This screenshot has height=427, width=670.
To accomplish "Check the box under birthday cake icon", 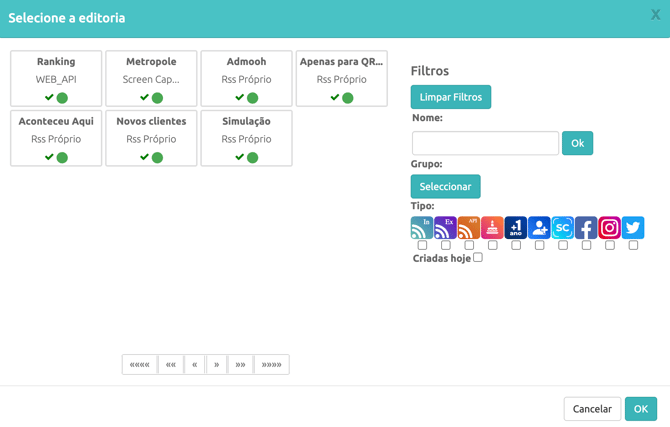I will click(x=493, y=245).
